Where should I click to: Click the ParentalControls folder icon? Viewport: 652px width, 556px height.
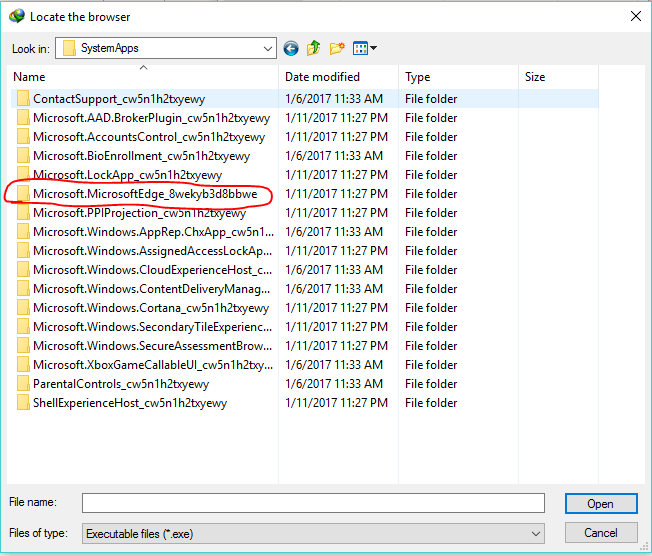pos(23,383)
